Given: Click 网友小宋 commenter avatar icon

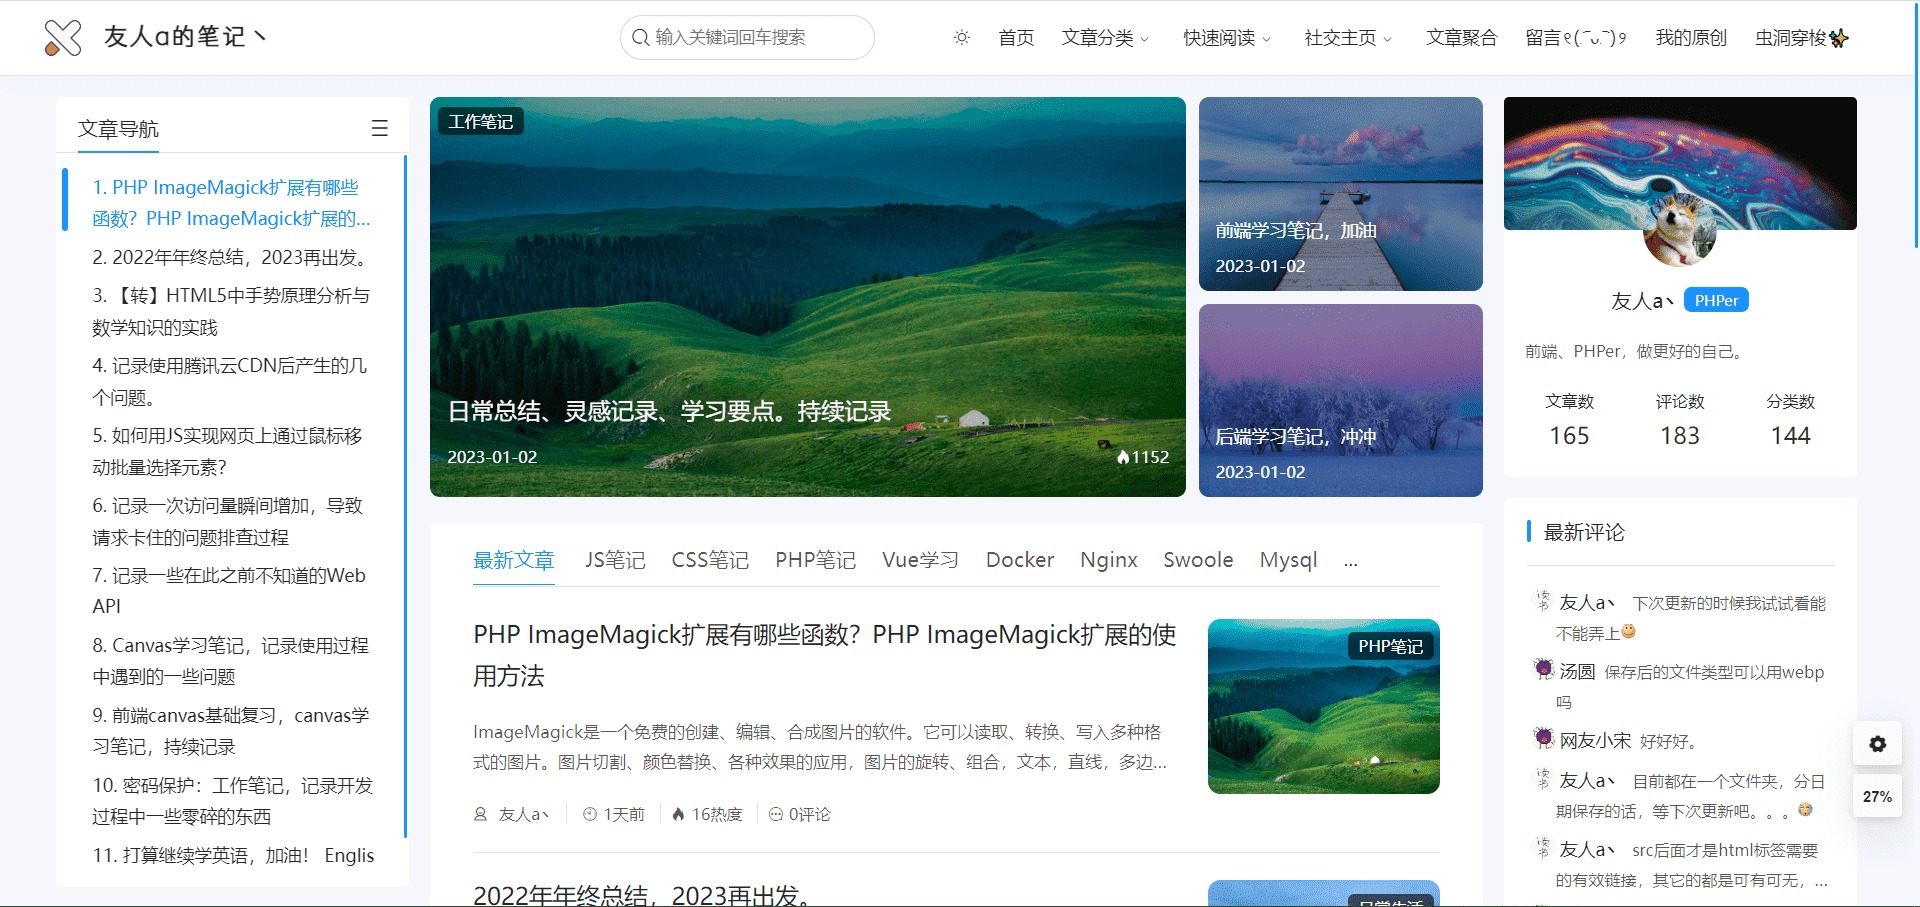Looking at the screenshot, I should [1544, 738].
